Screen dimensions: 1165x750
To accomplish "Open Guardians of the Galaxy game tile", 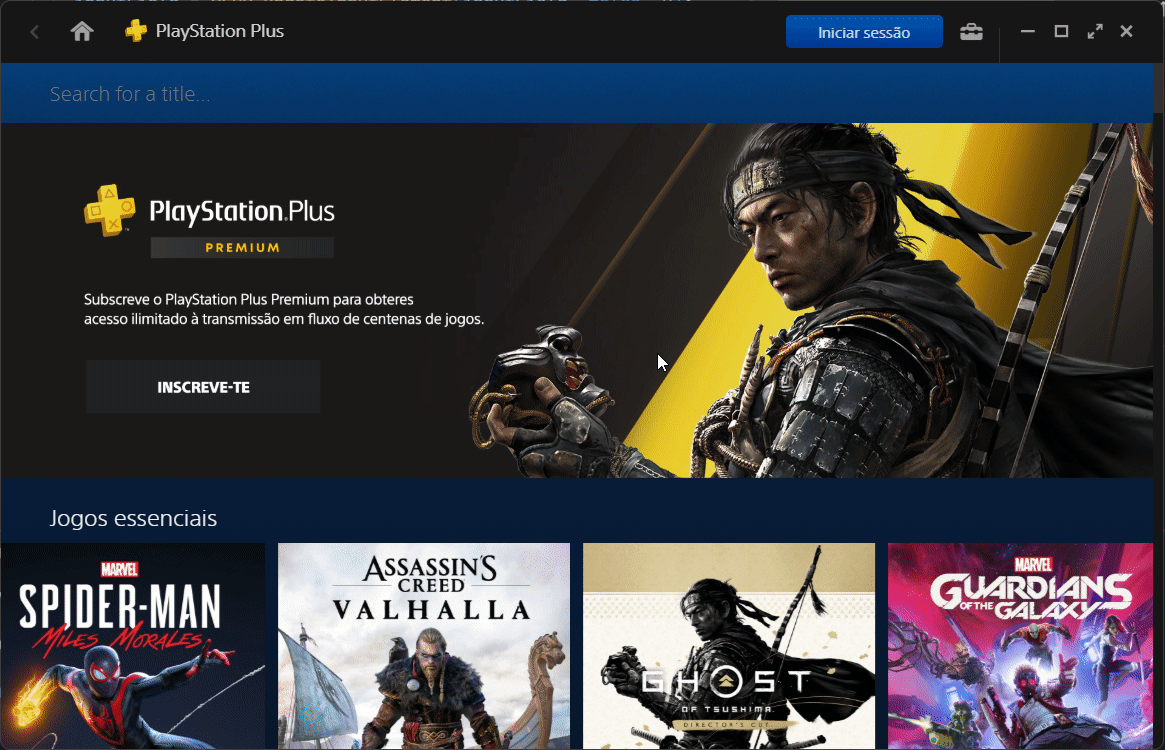I will [x=1021, y=646].
